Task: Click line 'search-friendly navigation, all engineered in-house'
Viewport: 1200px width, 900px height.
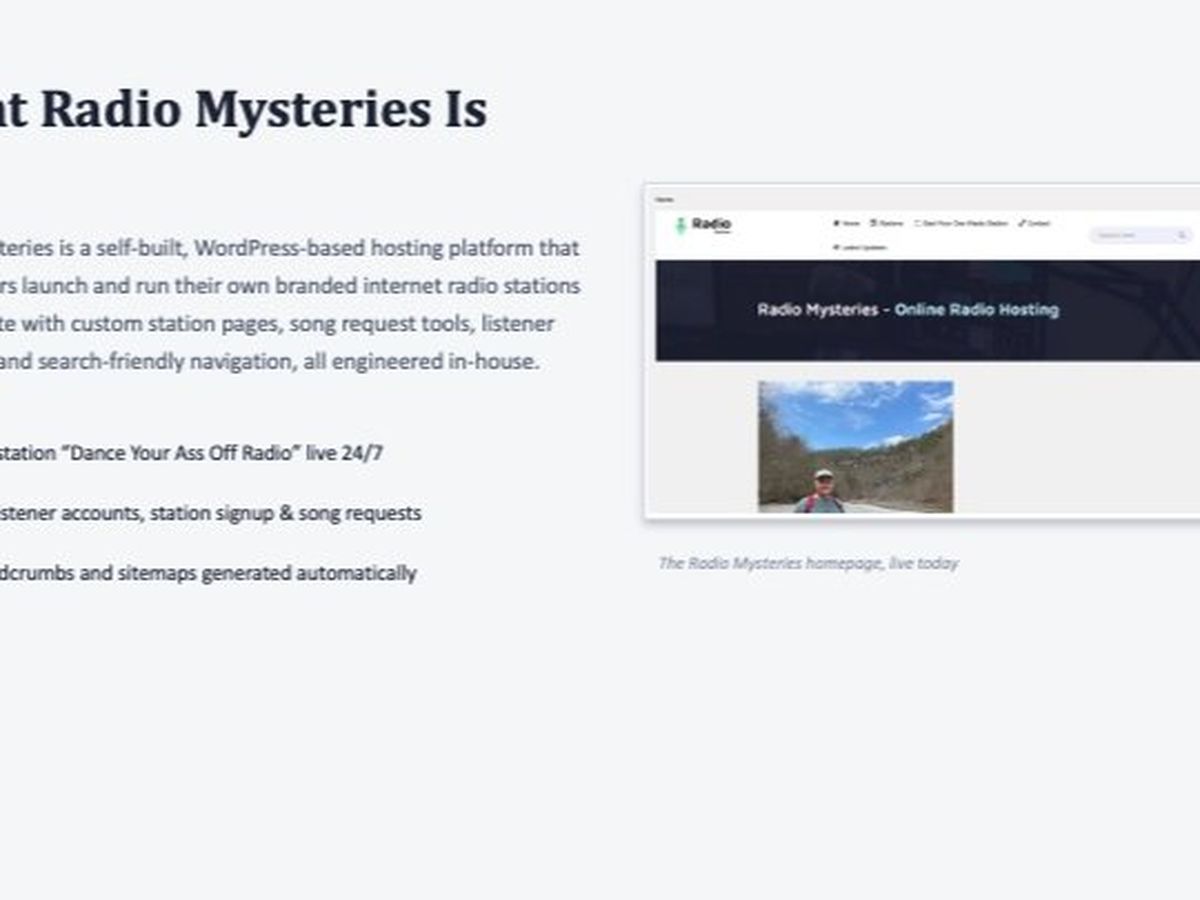Action: [291, 361]
